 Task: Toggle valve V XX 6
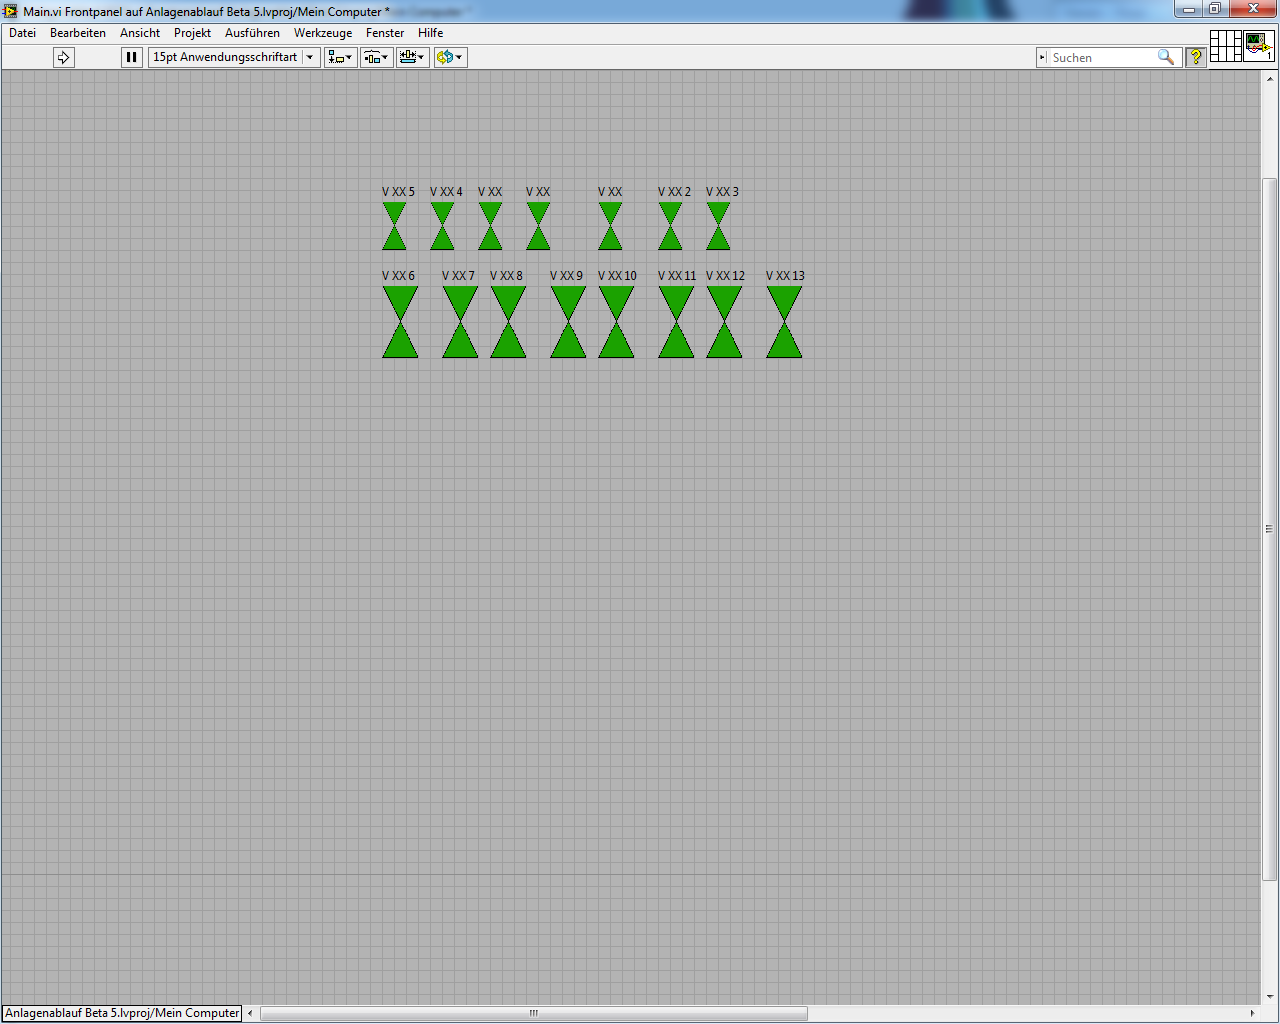pos(400,322)
